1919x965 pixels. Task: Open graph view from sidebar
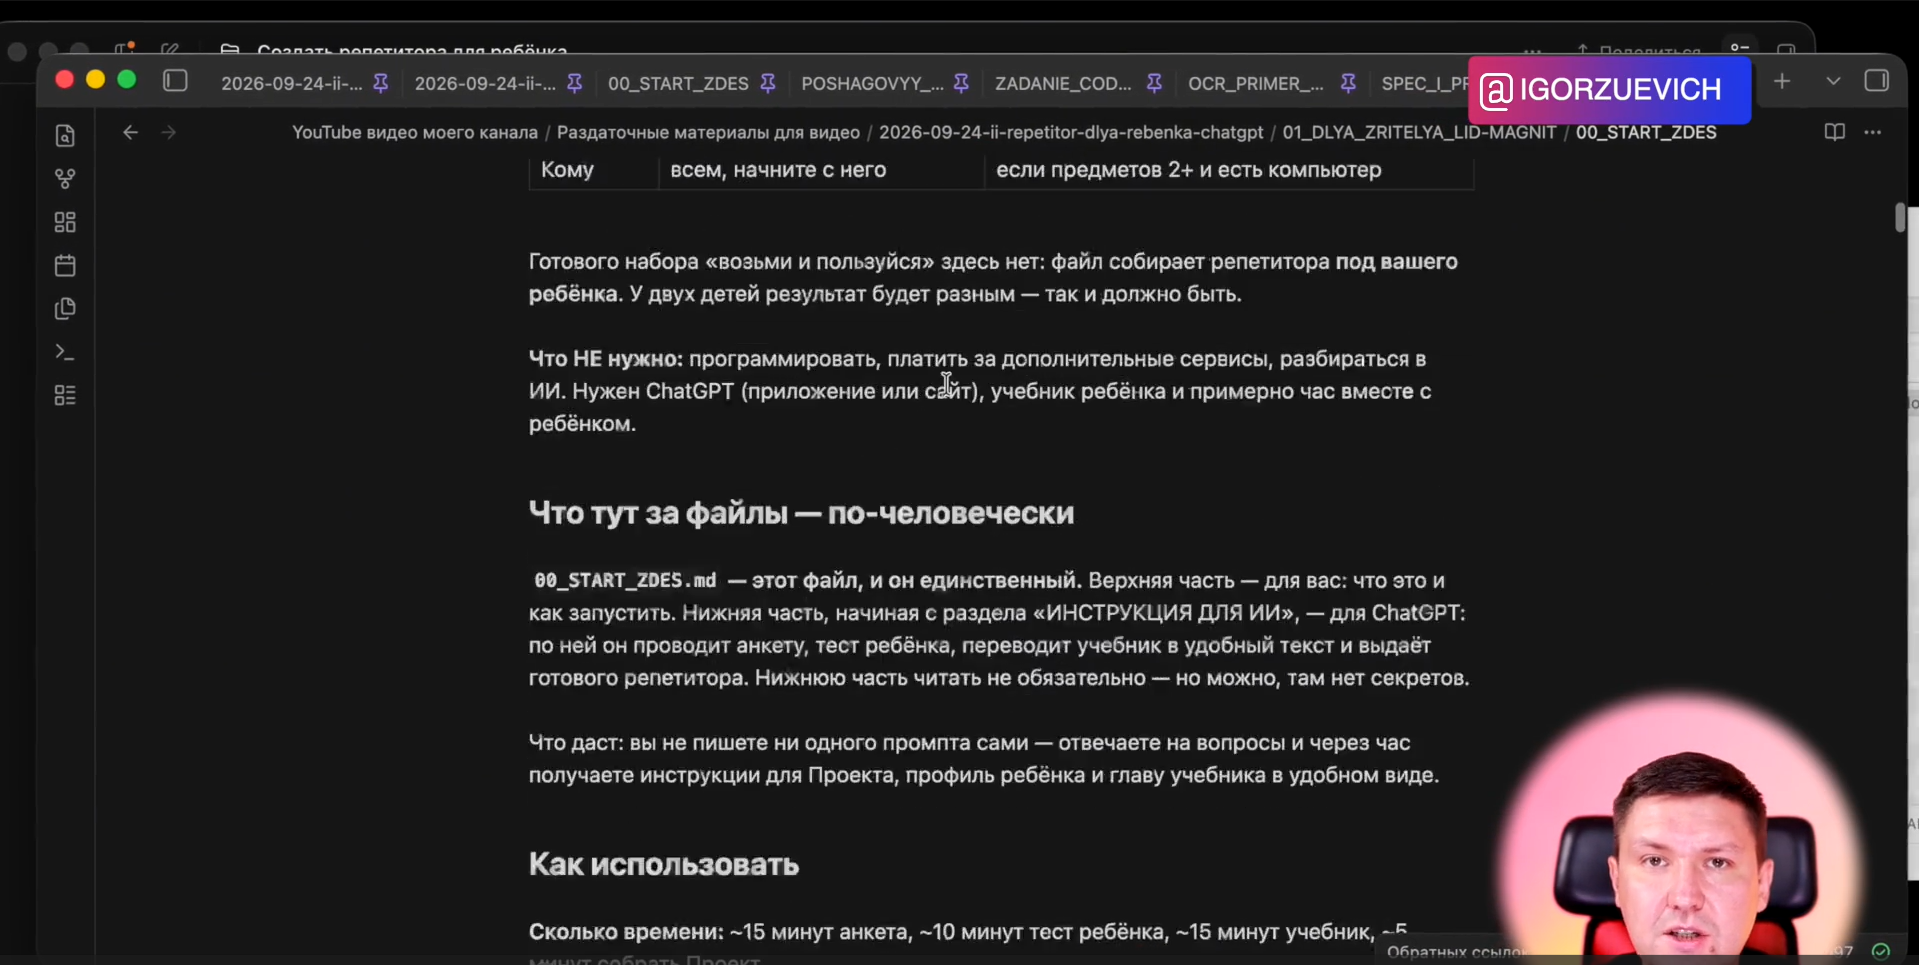click(65, 179)
